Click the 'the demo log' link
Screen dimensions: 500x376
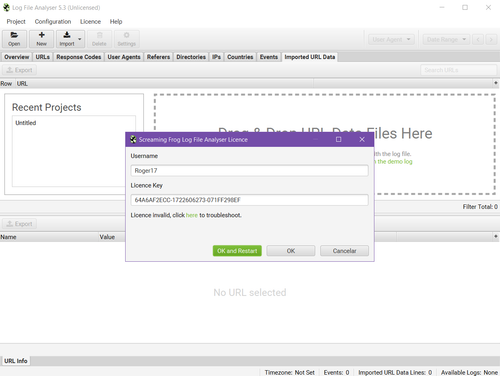pyautogui.click(x=395, y=162)
